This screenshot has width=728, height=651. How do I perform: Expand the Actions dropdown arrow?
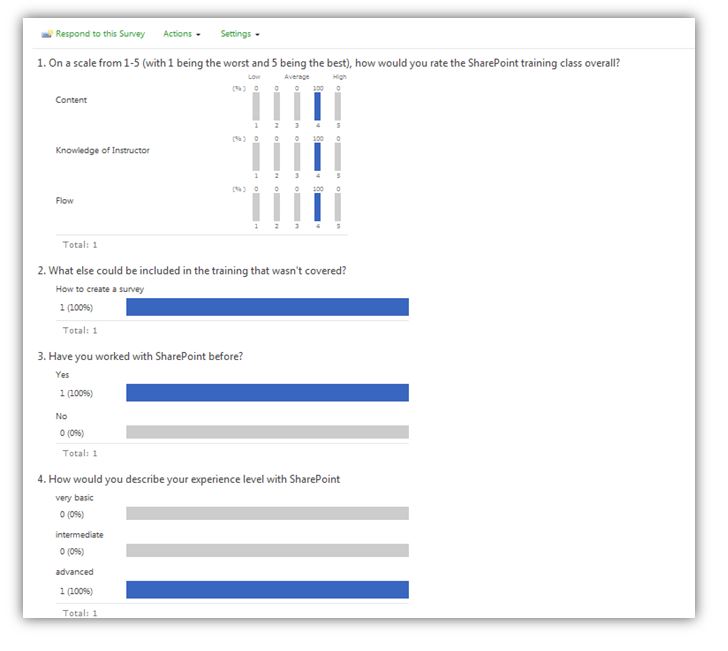click(x=198, y=35)
